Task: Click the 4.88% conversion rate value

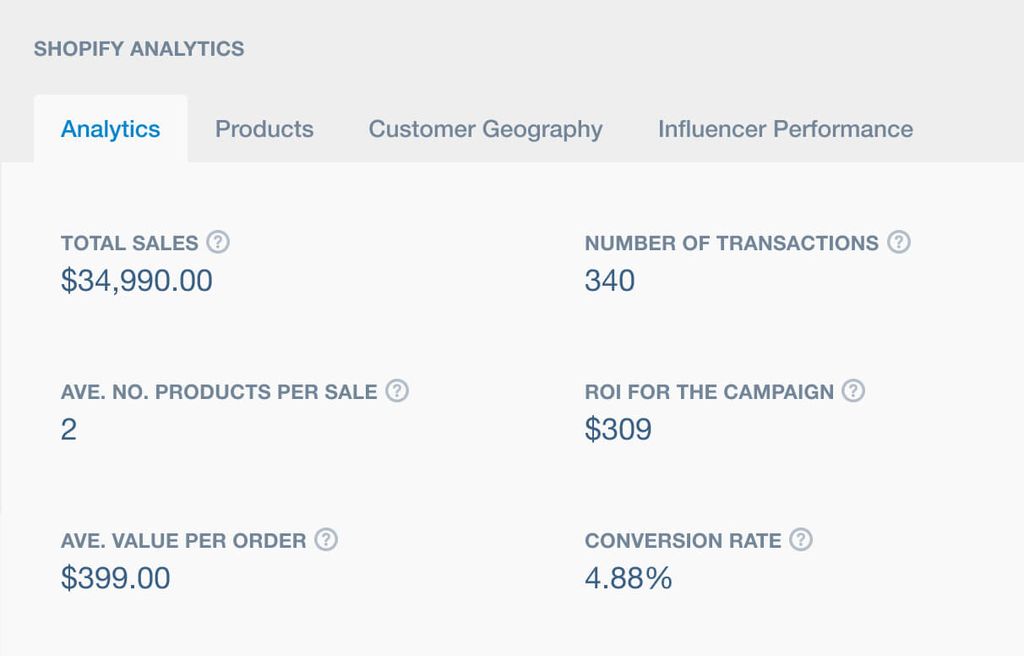Action: [x=628, y=579]
